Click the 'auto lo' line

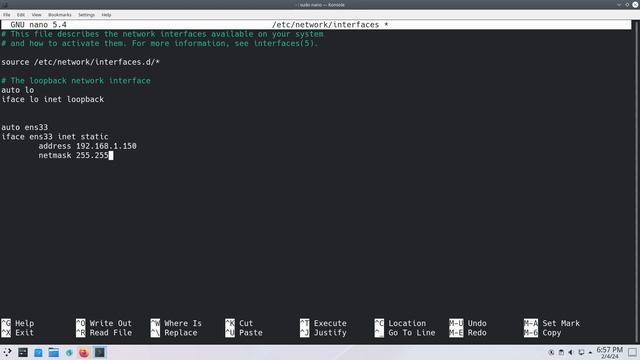click(18, 90)
